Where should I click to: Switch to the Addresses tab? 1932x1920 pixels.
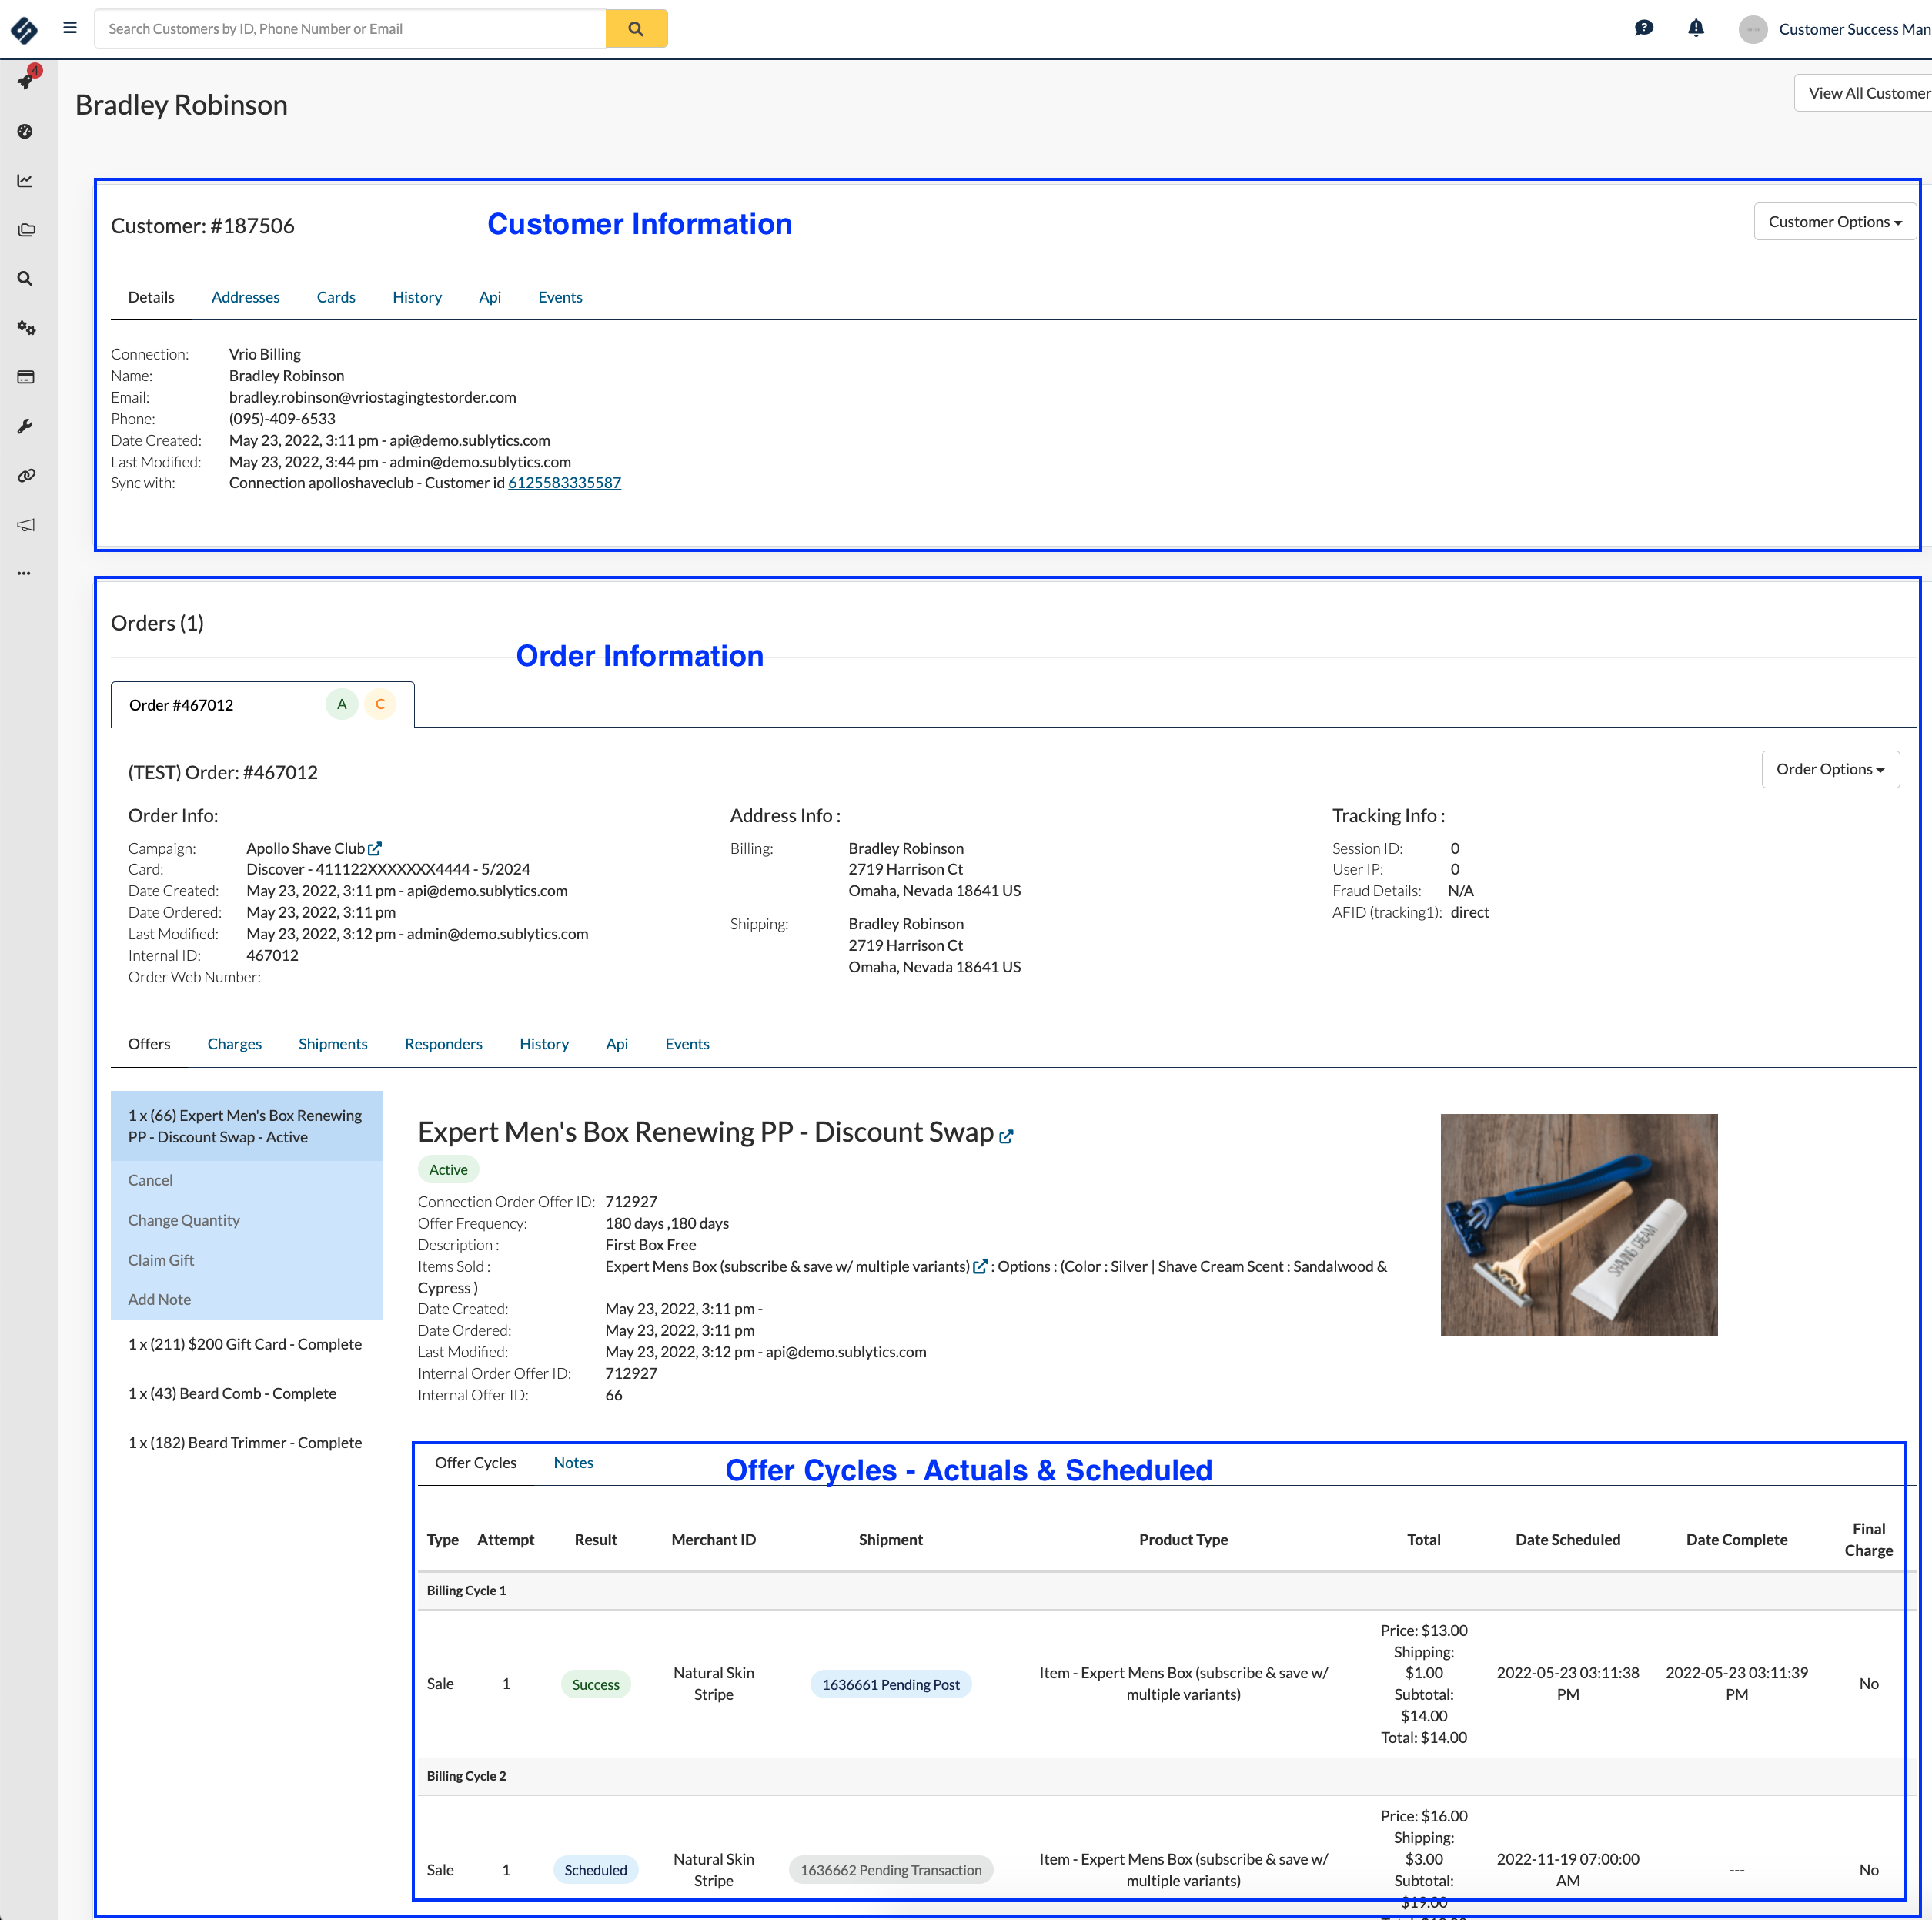click(244, 296)
